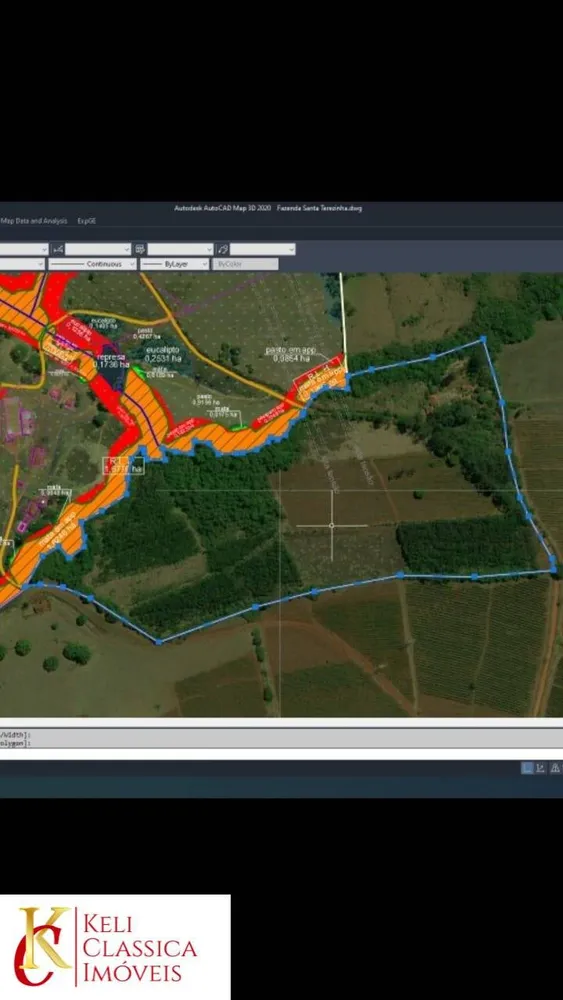Open the leftmost partially visible layer dropdown
Viewport: 563px width, 1000px height.
23,249
